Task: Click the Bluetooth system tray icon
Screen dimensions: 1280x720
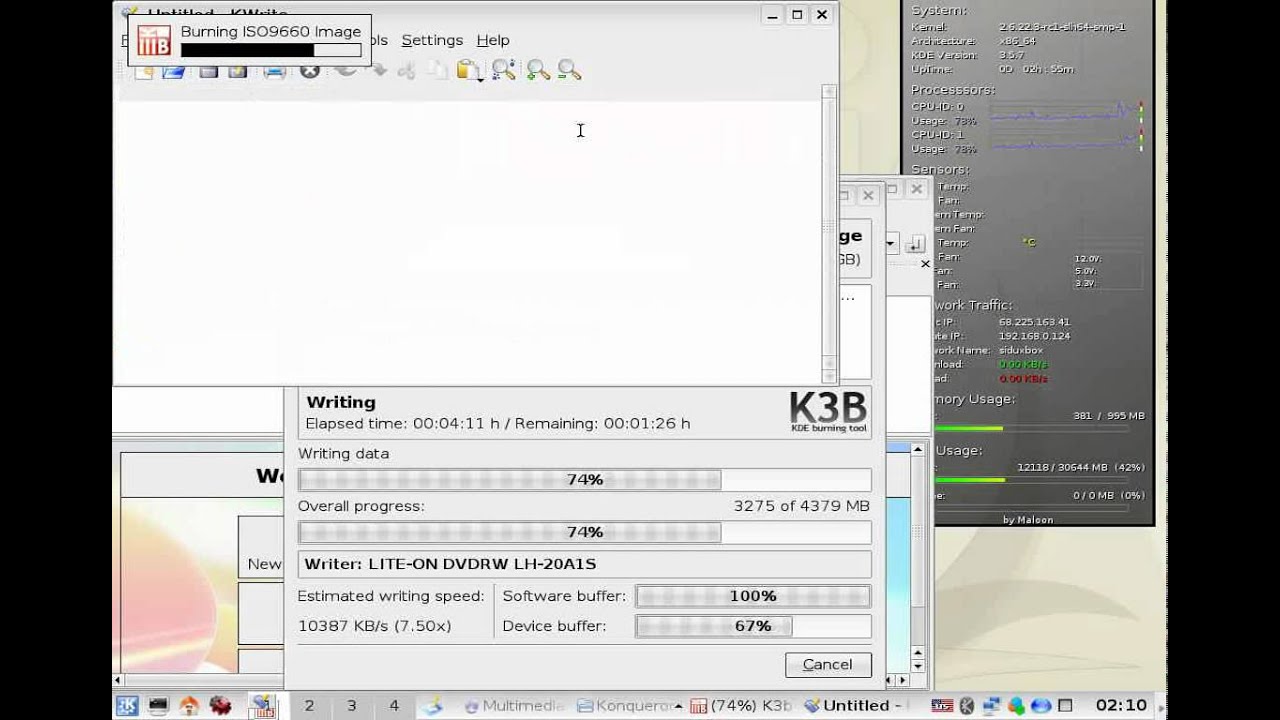Action: point(967,706)
